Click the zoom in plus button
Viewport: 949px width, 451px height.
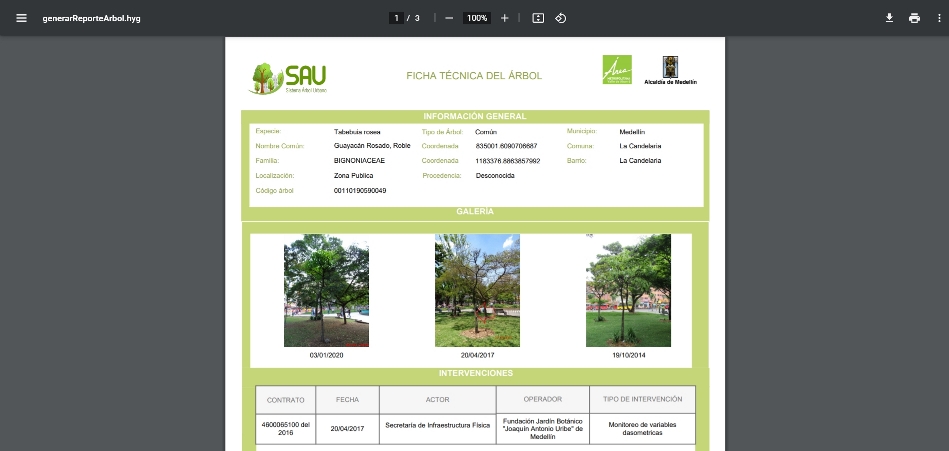[505, 18]
